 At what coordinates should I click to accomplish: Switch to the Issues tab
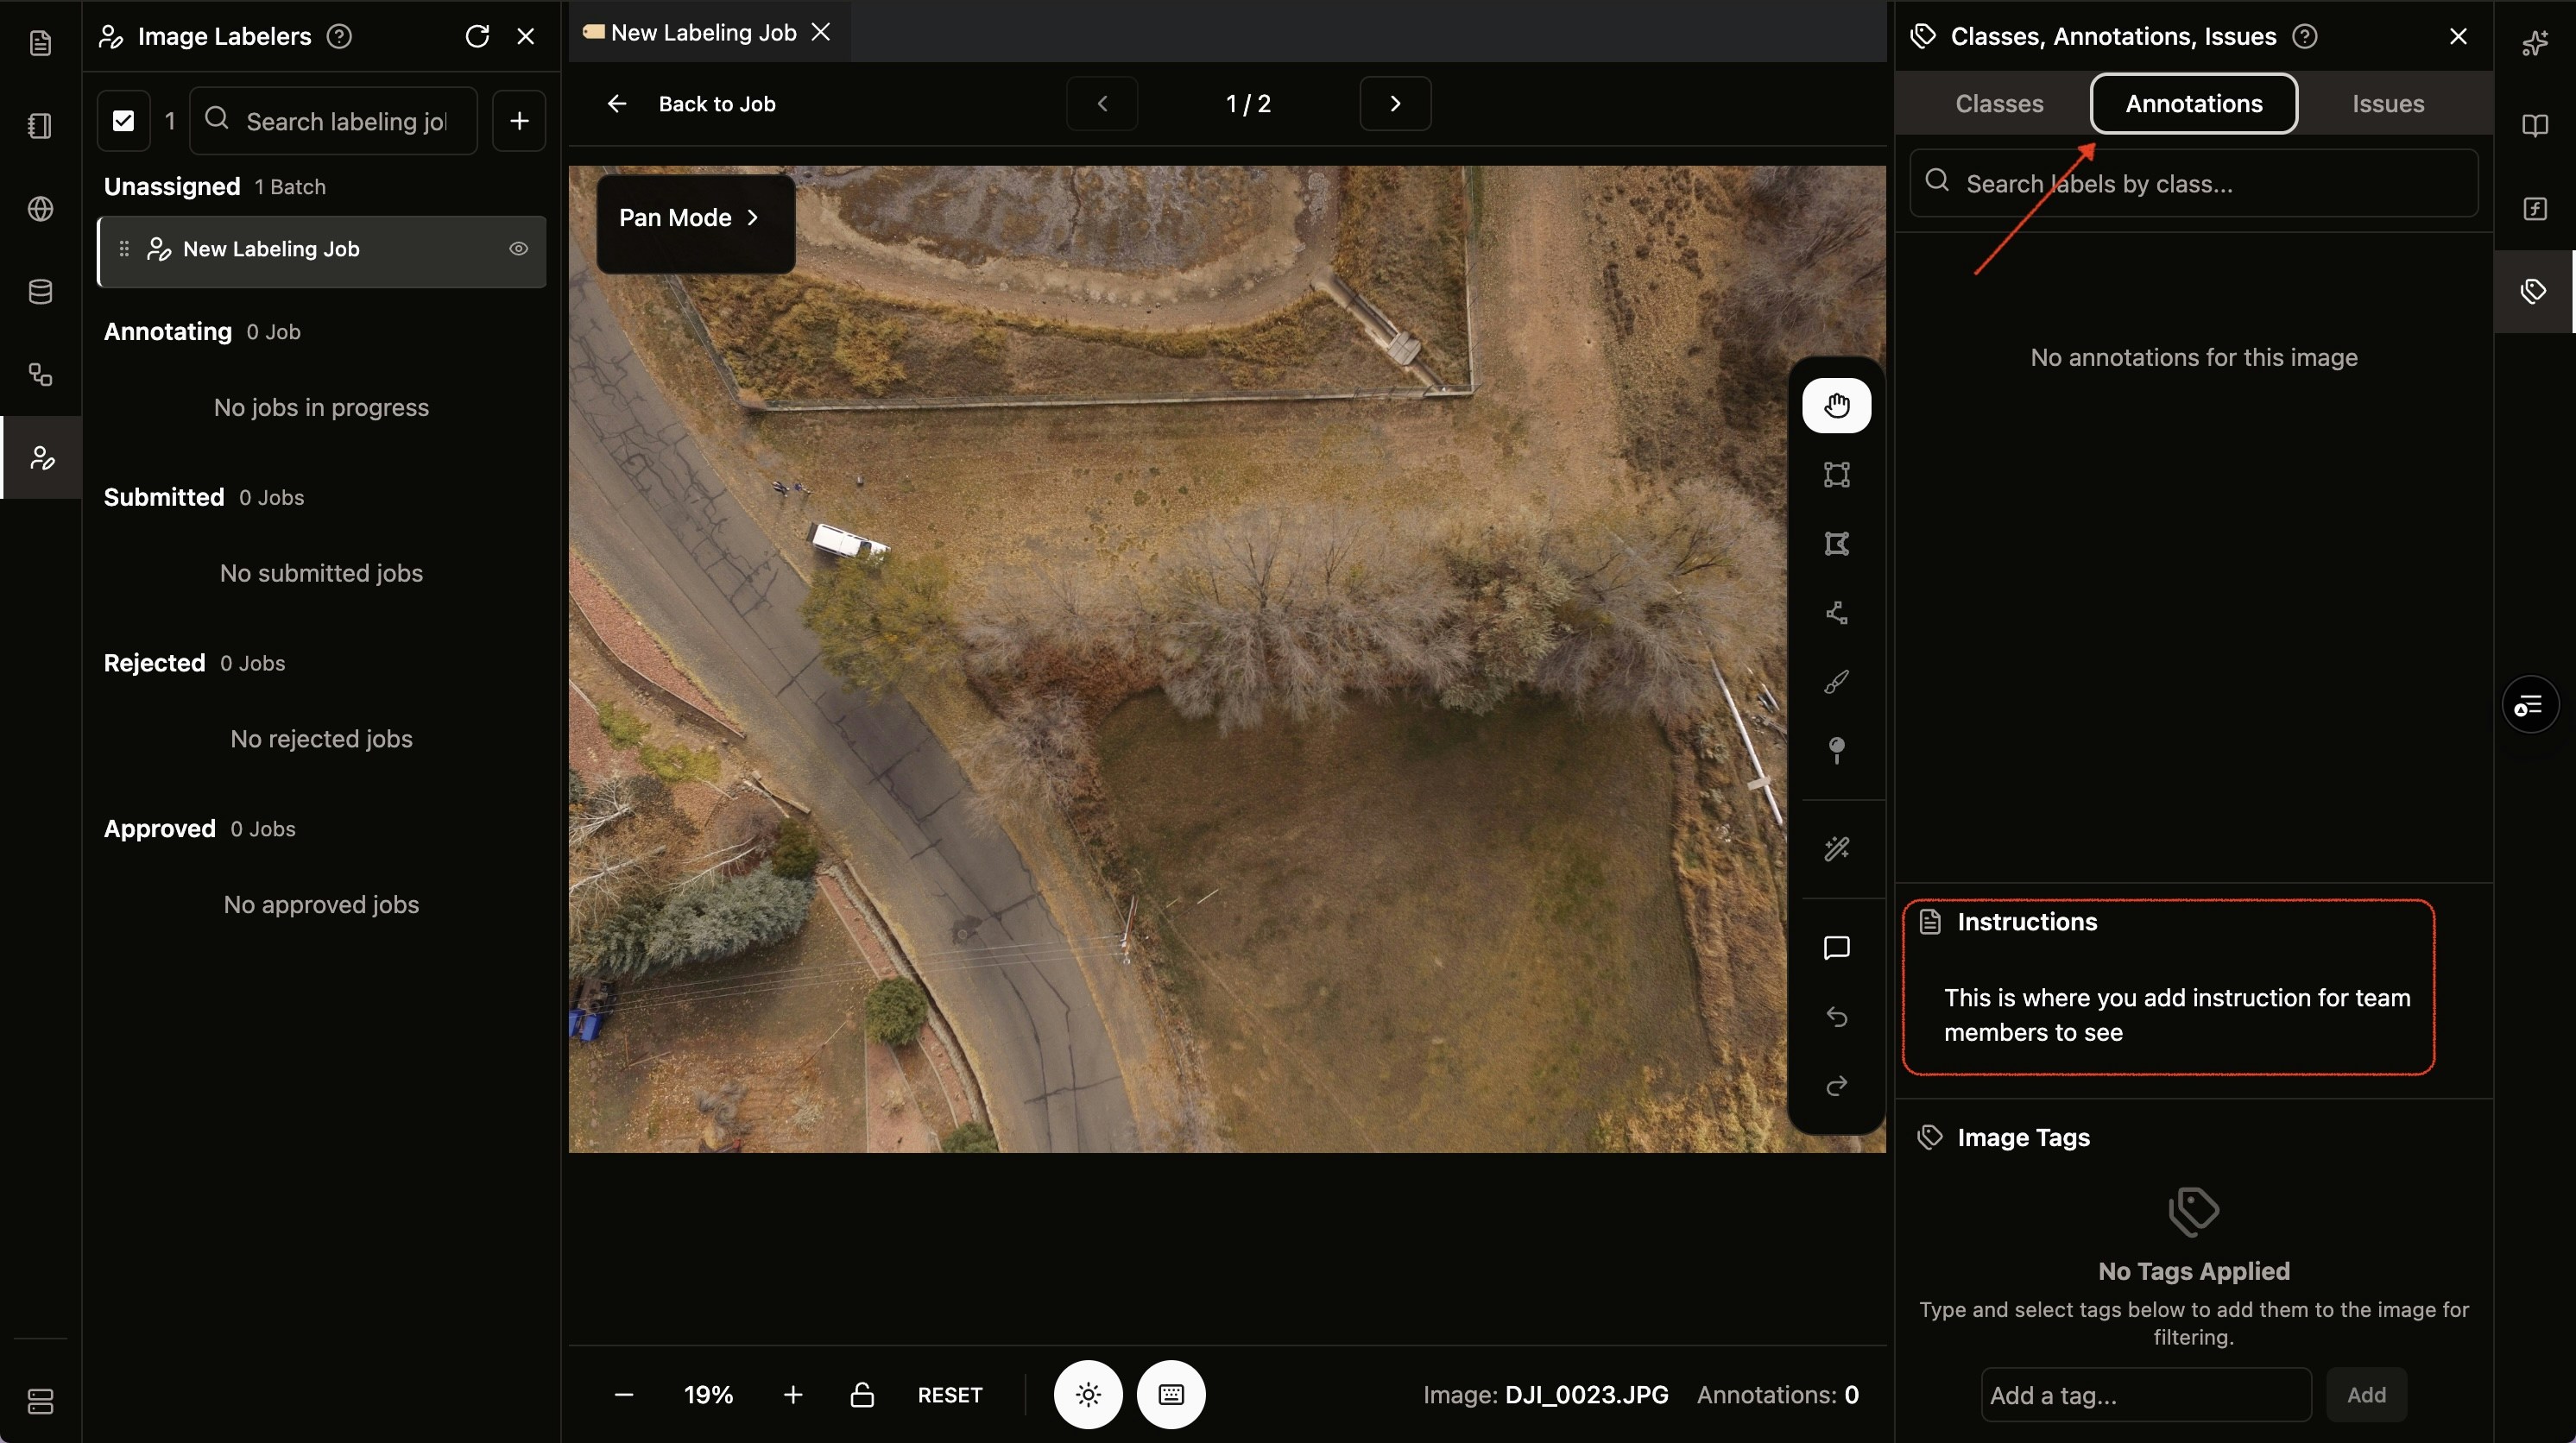2387,104
